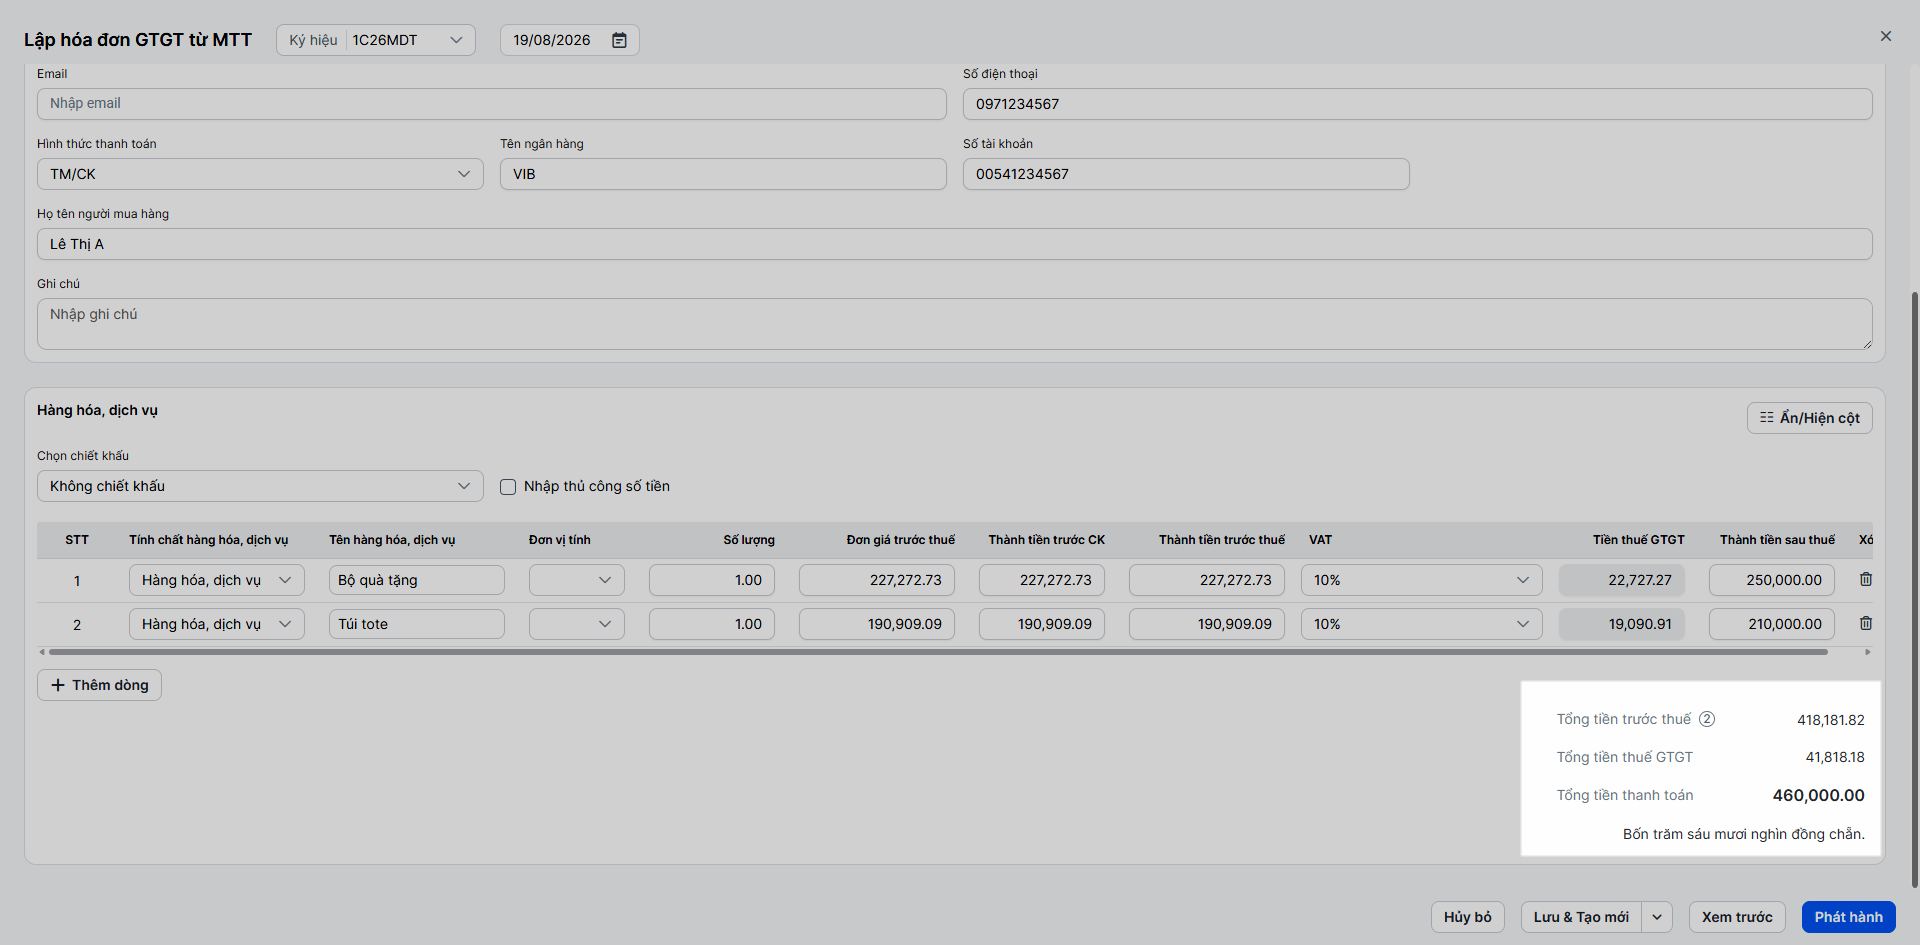Click the item name field Túi tote
The image size is (1920, 945).
(x=417, y=624)
